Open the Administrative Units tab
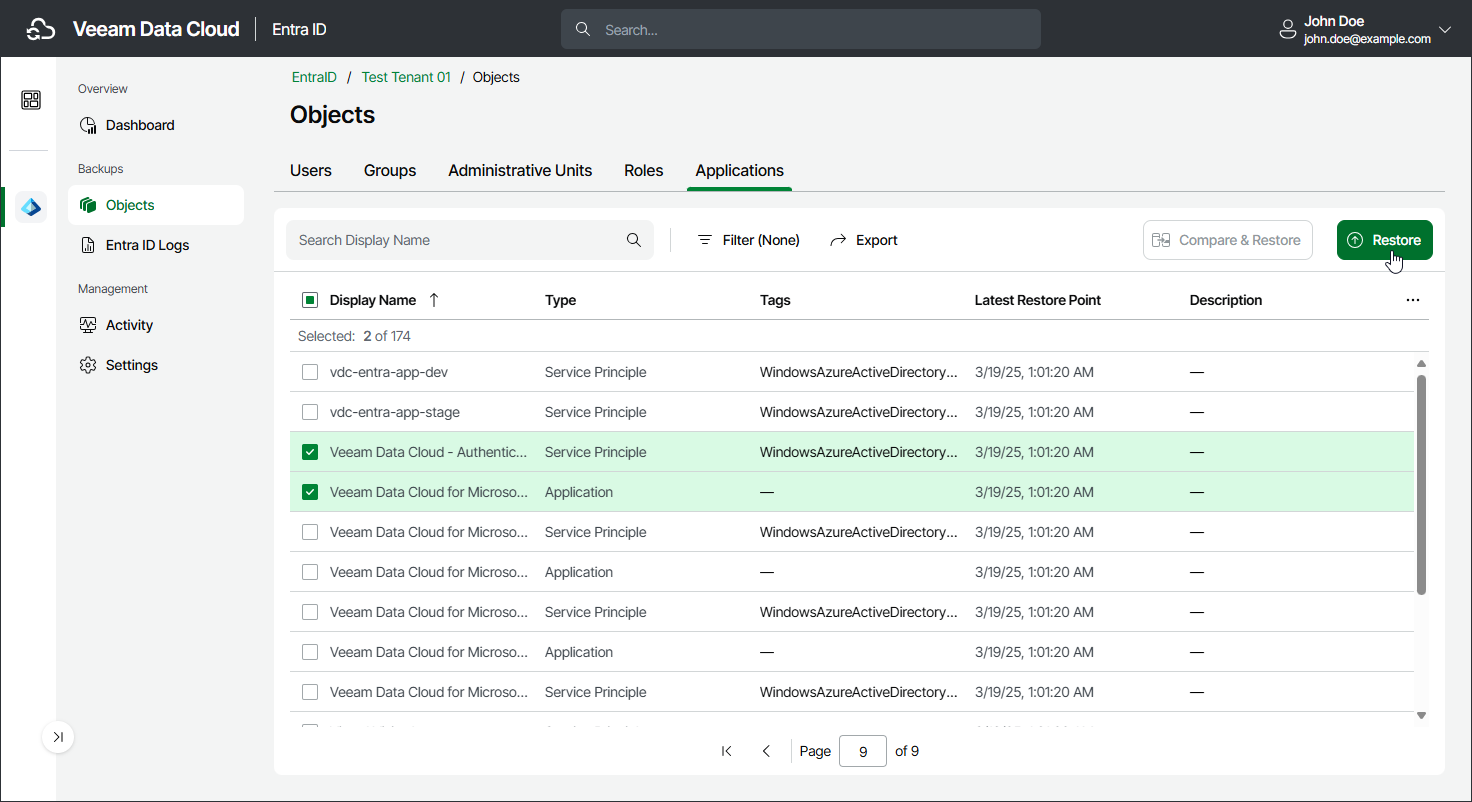 click(x=520, y=170)
